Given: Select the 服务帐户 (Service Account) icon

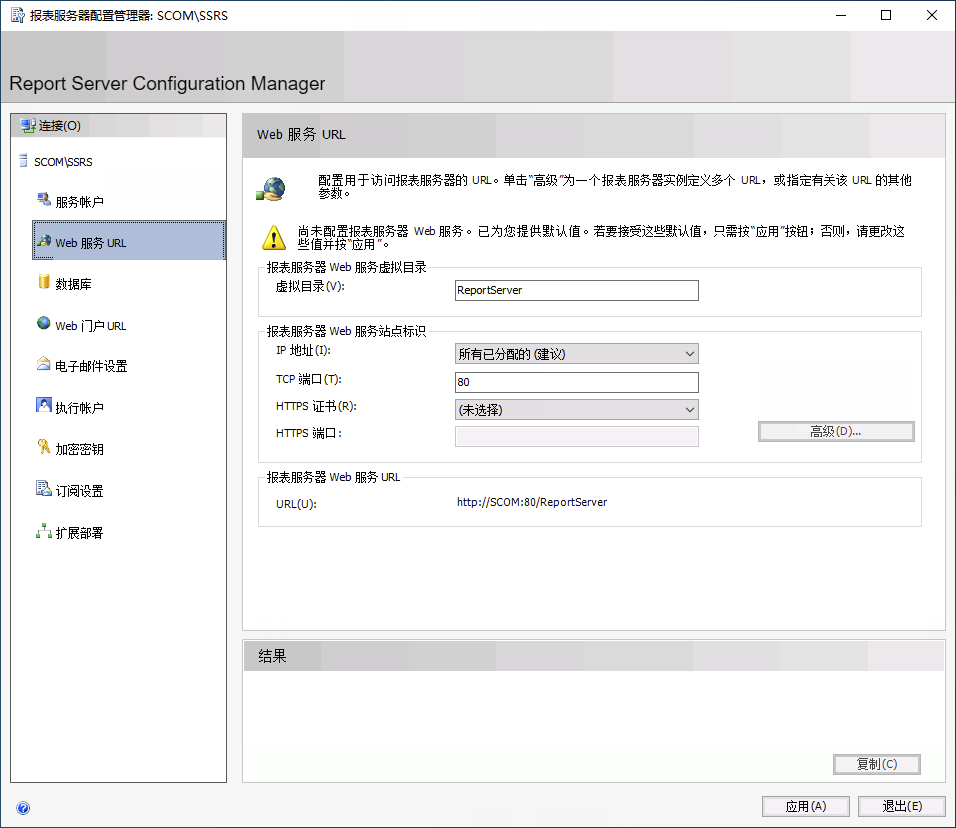Looking at the screenshot, I should pyautogui.click(x=44, y=200).
